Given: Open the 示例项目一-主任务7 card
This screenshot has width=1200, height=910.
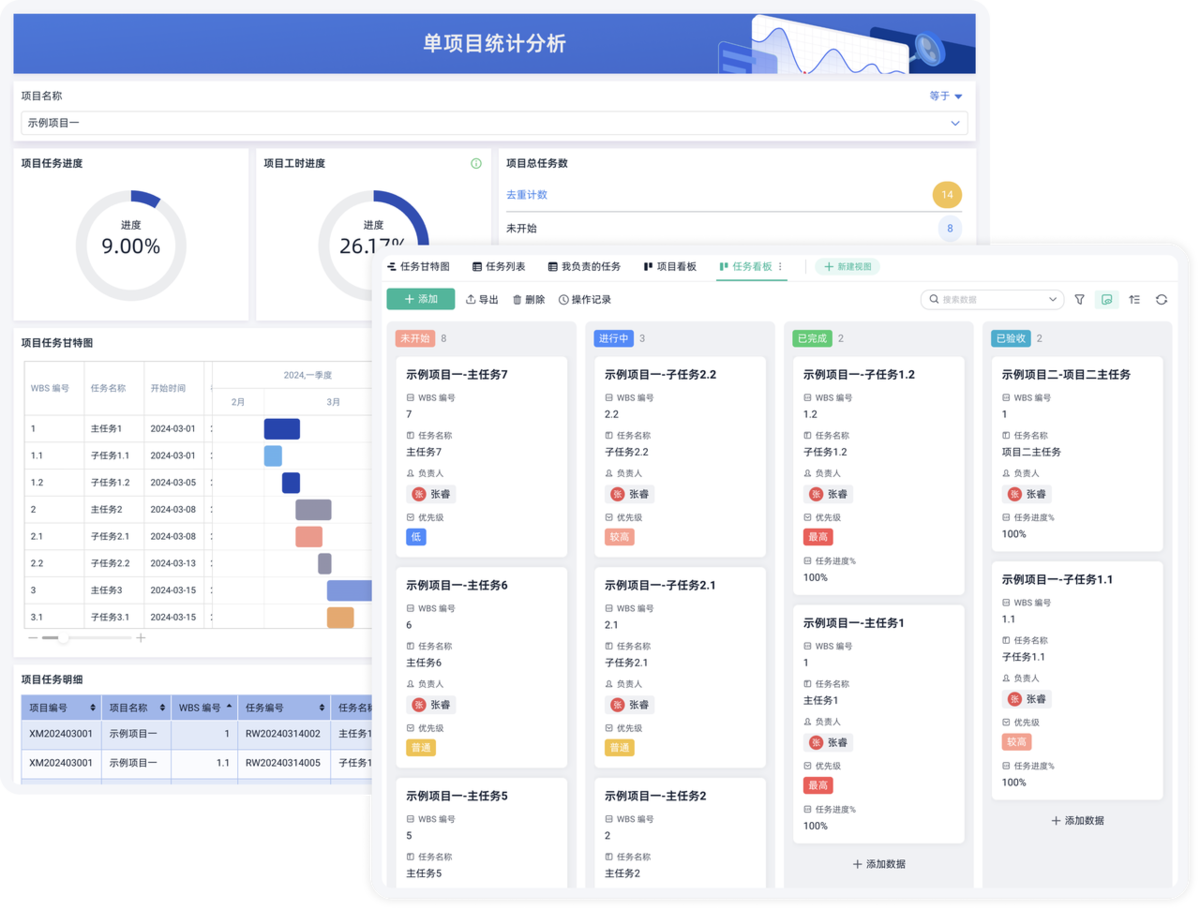Looking at the screenshot, I should pyautogui.click(x=481, y=457).
